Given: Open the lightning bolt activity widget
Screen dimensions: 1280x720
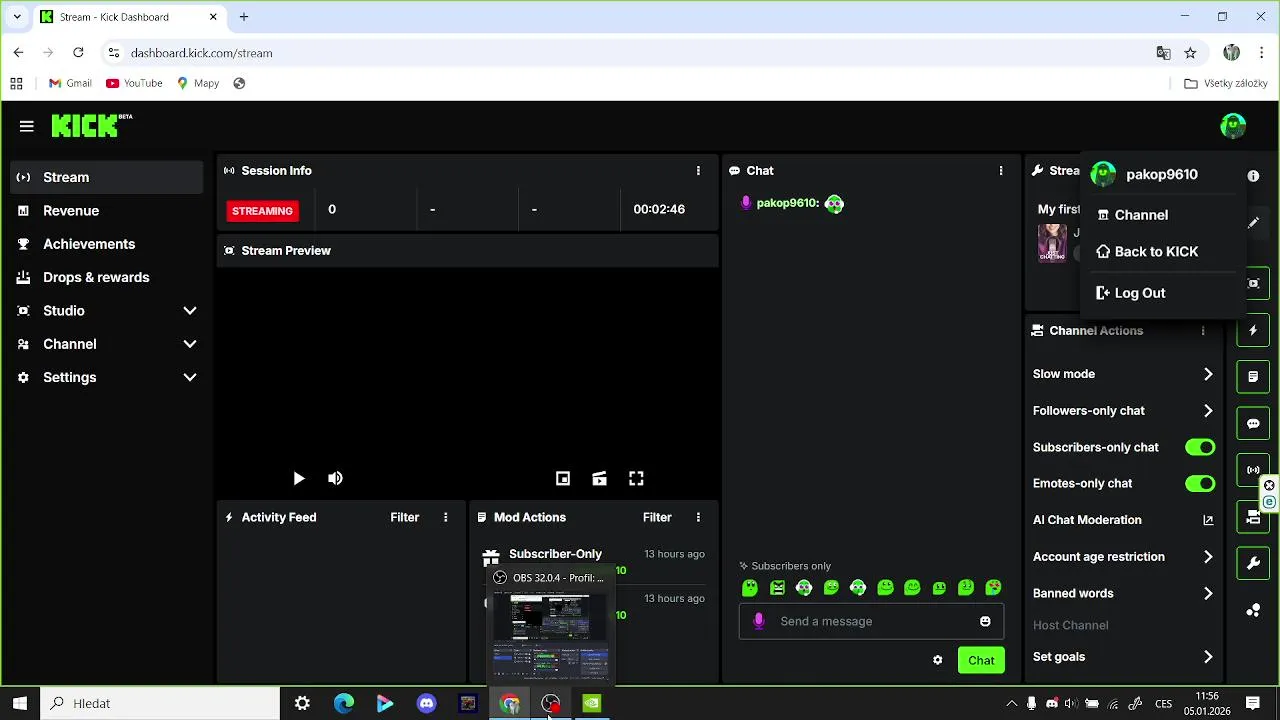Looking at the screenshot, I should [1253, 330].
